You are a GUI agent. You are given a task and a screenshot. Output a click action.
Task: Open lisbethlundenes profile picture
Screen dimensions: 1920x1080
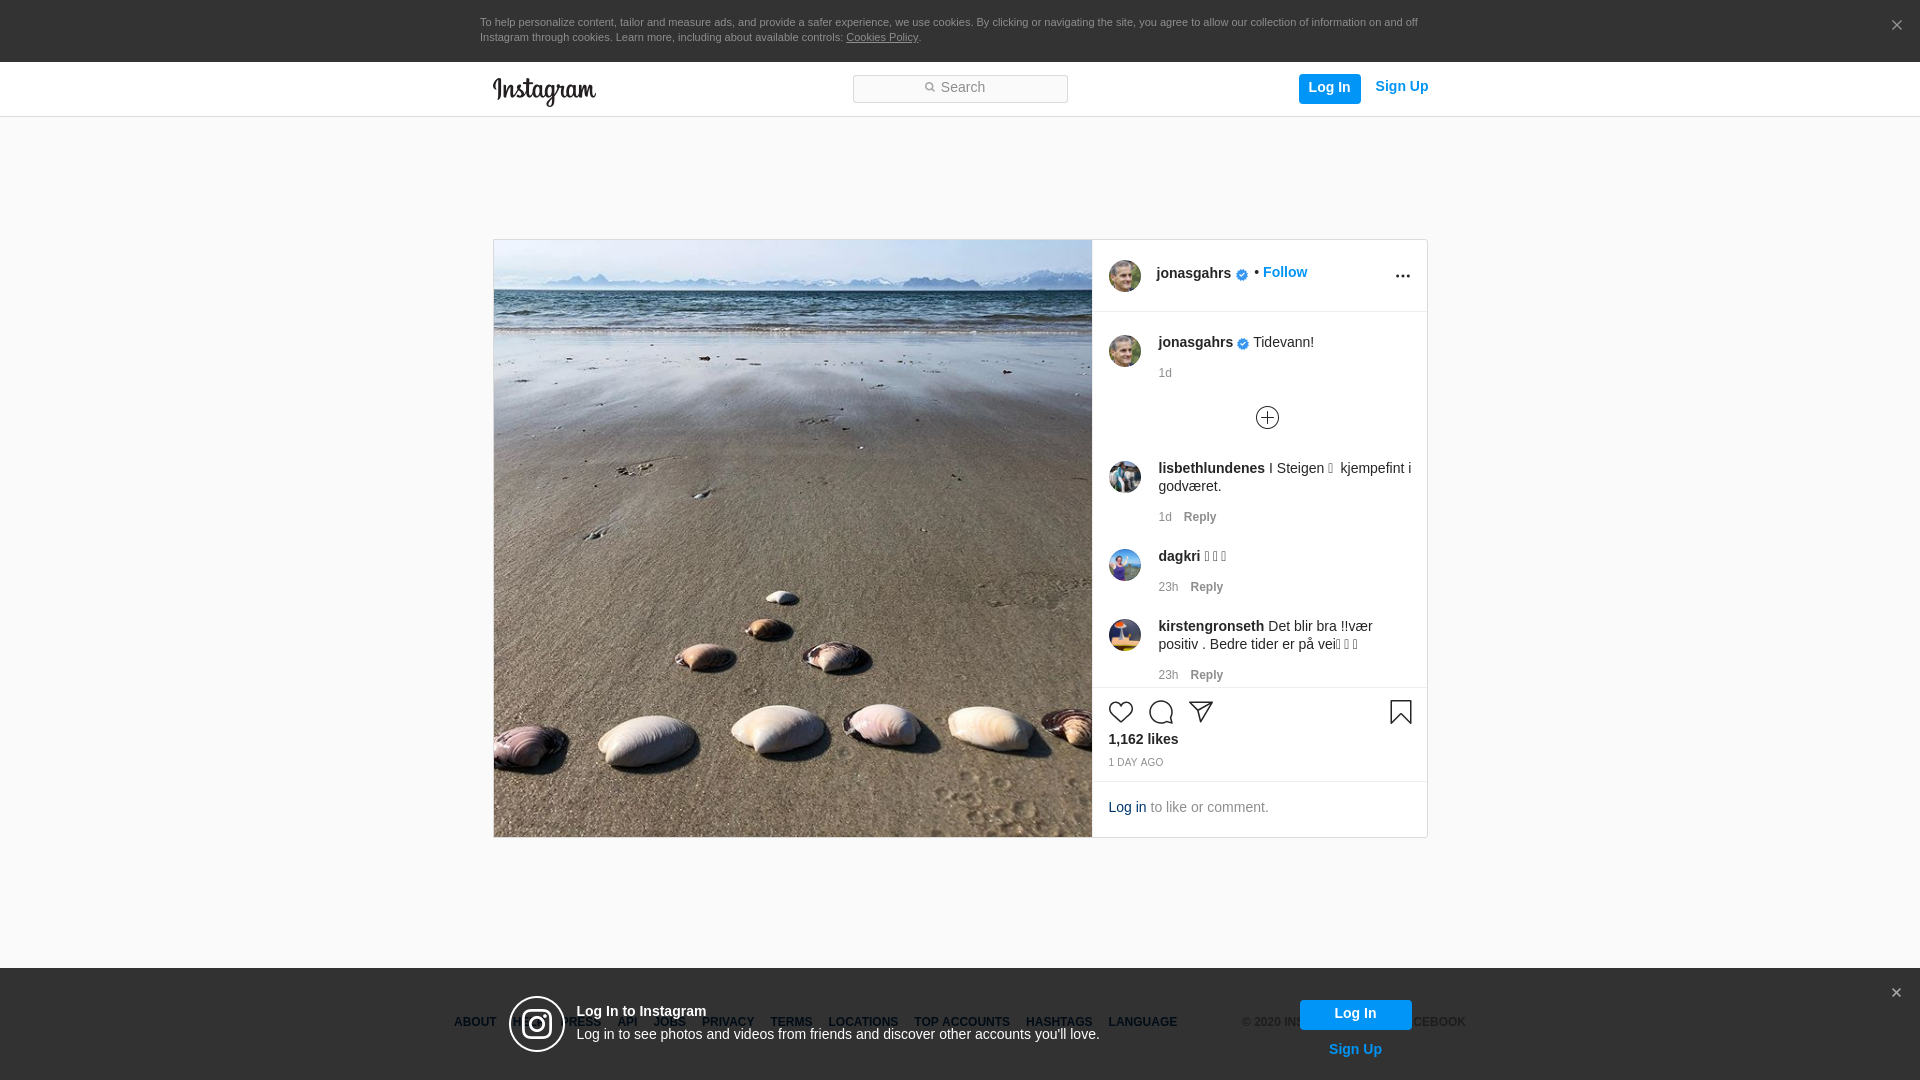click(1125, 477)
